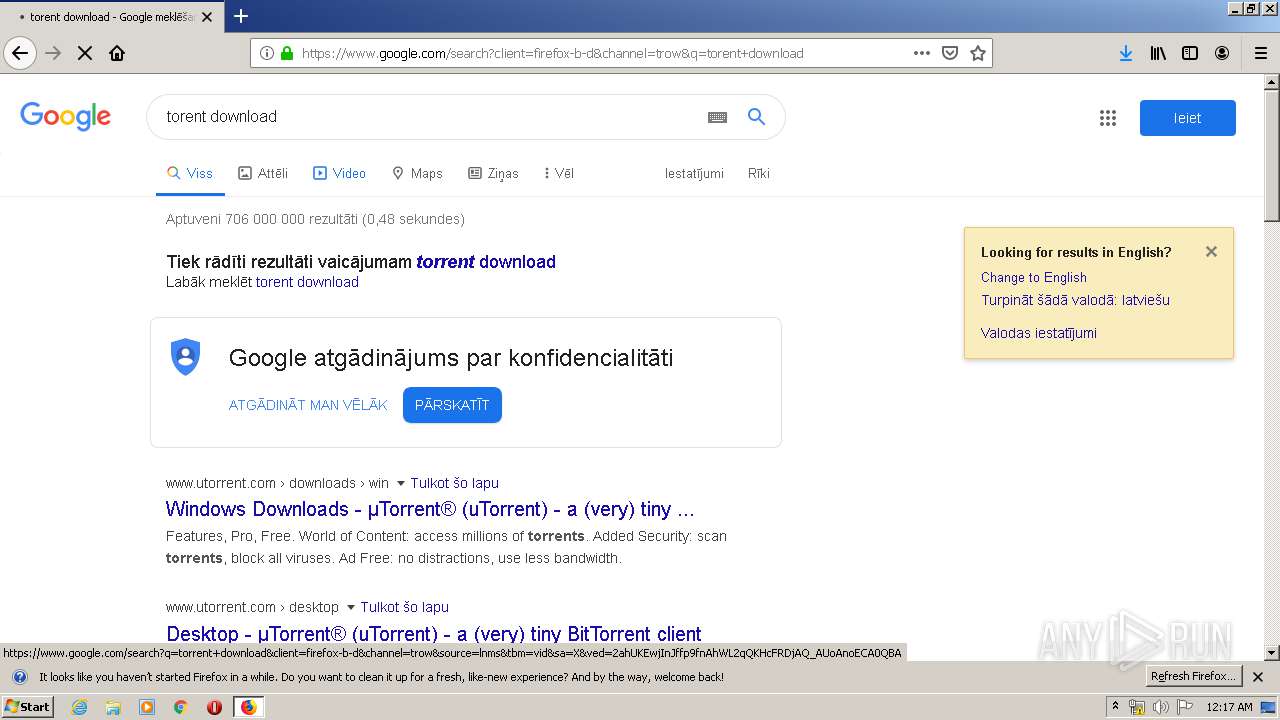The height and width of the screenshot is (720, 1280).
Task: Click Tulkot šo lapu for Desktop result
Action: [404, 607]
